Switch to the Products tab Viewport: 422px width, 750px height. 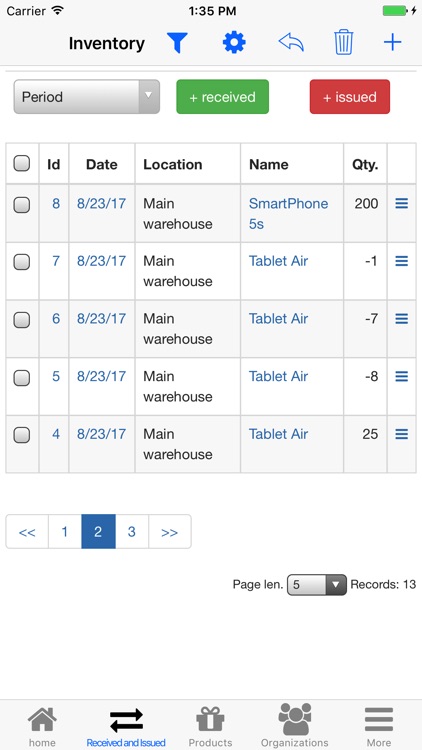(211, 727)
